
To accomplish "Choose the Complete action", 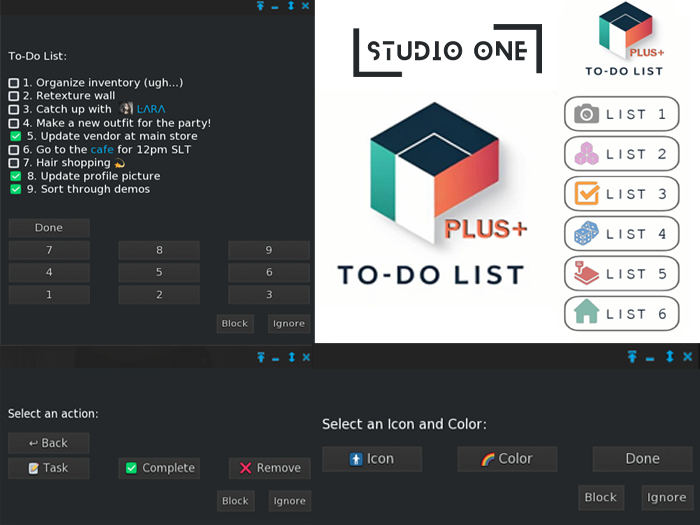I will tap(159, 468).
